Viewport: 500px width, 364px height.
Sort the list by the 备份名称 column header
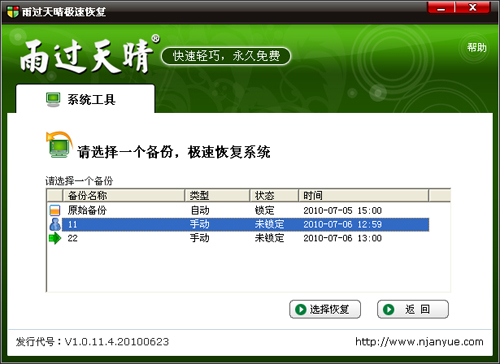pos(124,195)
